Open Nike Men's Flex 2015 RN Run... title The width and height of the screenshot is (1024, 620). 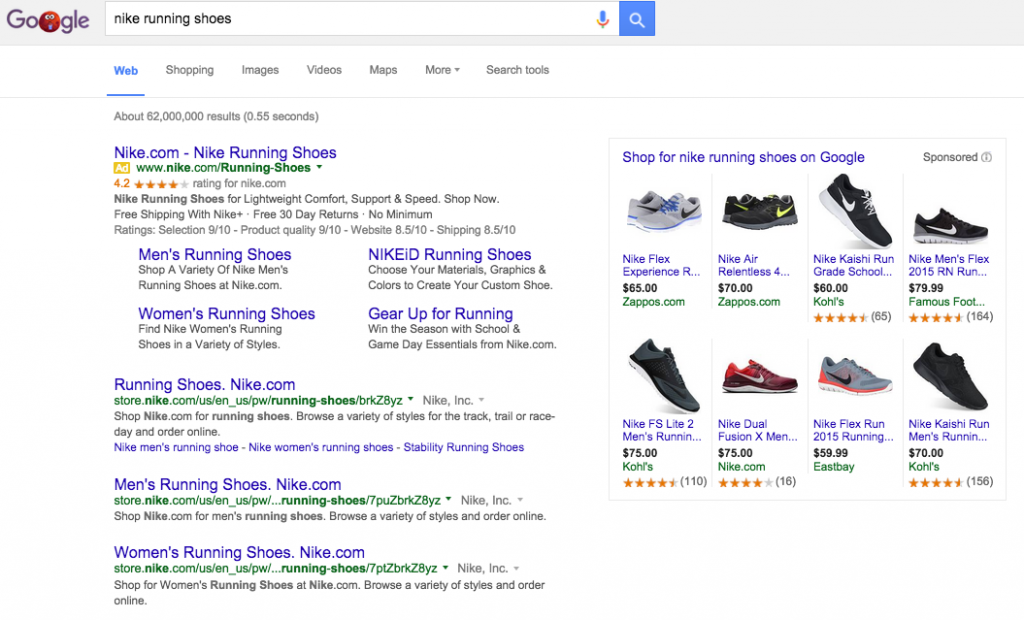(x=949, y=265)
